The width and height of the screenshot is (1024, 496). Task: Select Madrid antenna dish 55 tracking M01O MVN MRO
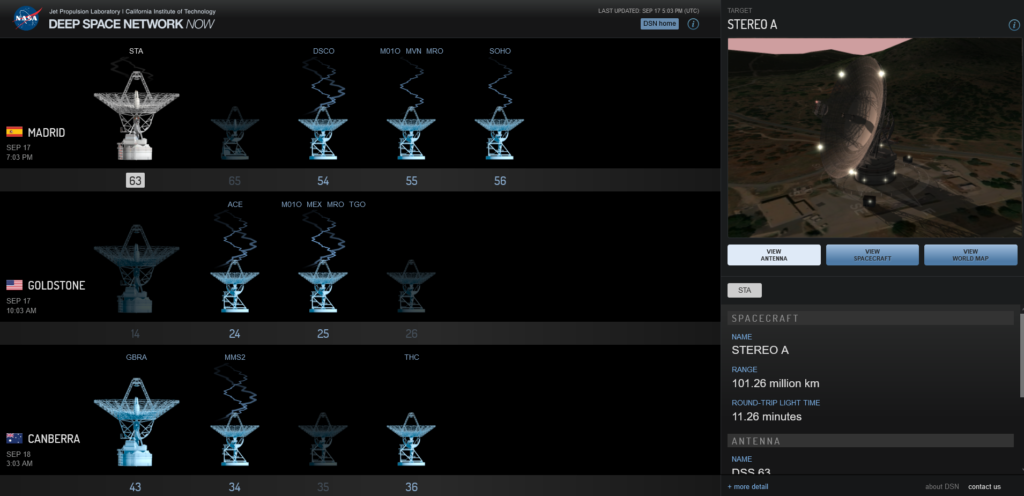[x=411, y=132]
